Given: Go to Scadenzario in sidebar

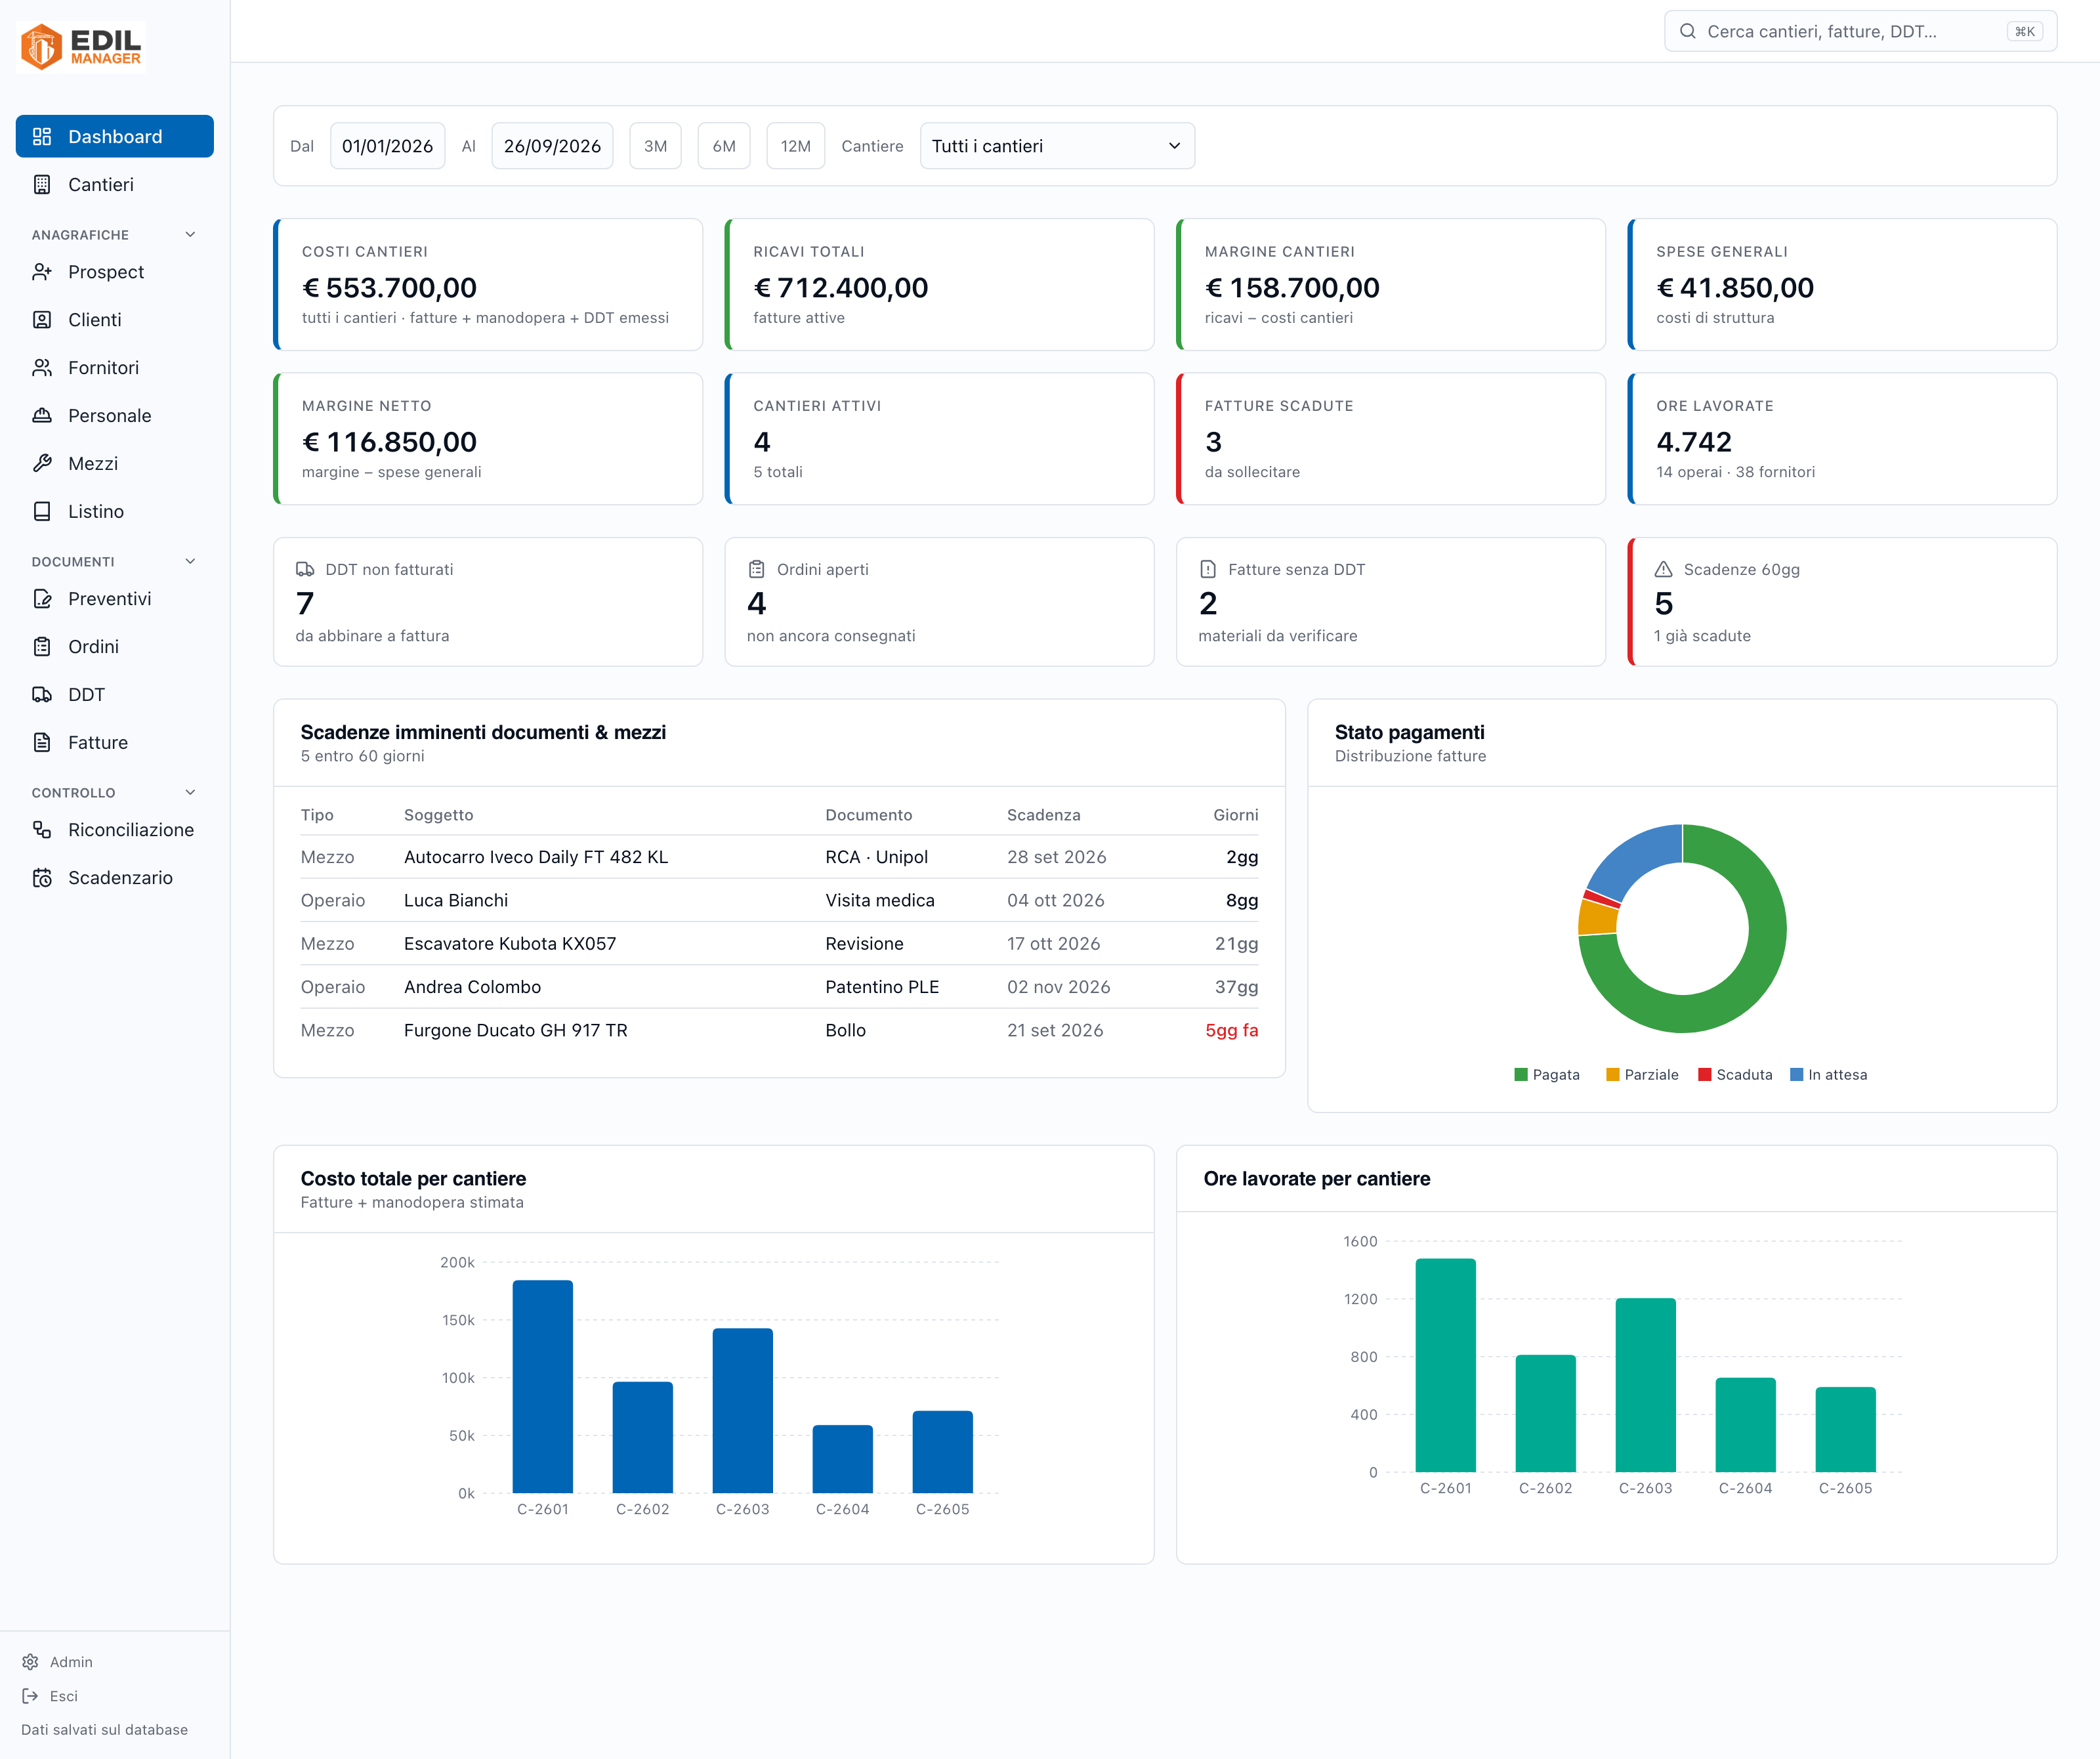Looking at the screenshot, I should (x=115, y=878).
